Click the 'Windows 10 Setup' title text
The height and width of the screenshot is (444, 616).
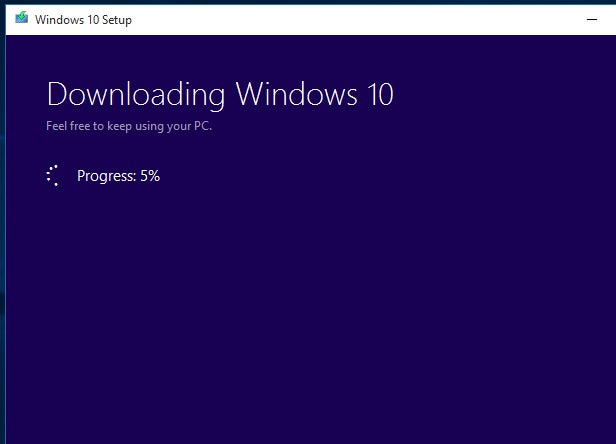pos(83,20)
